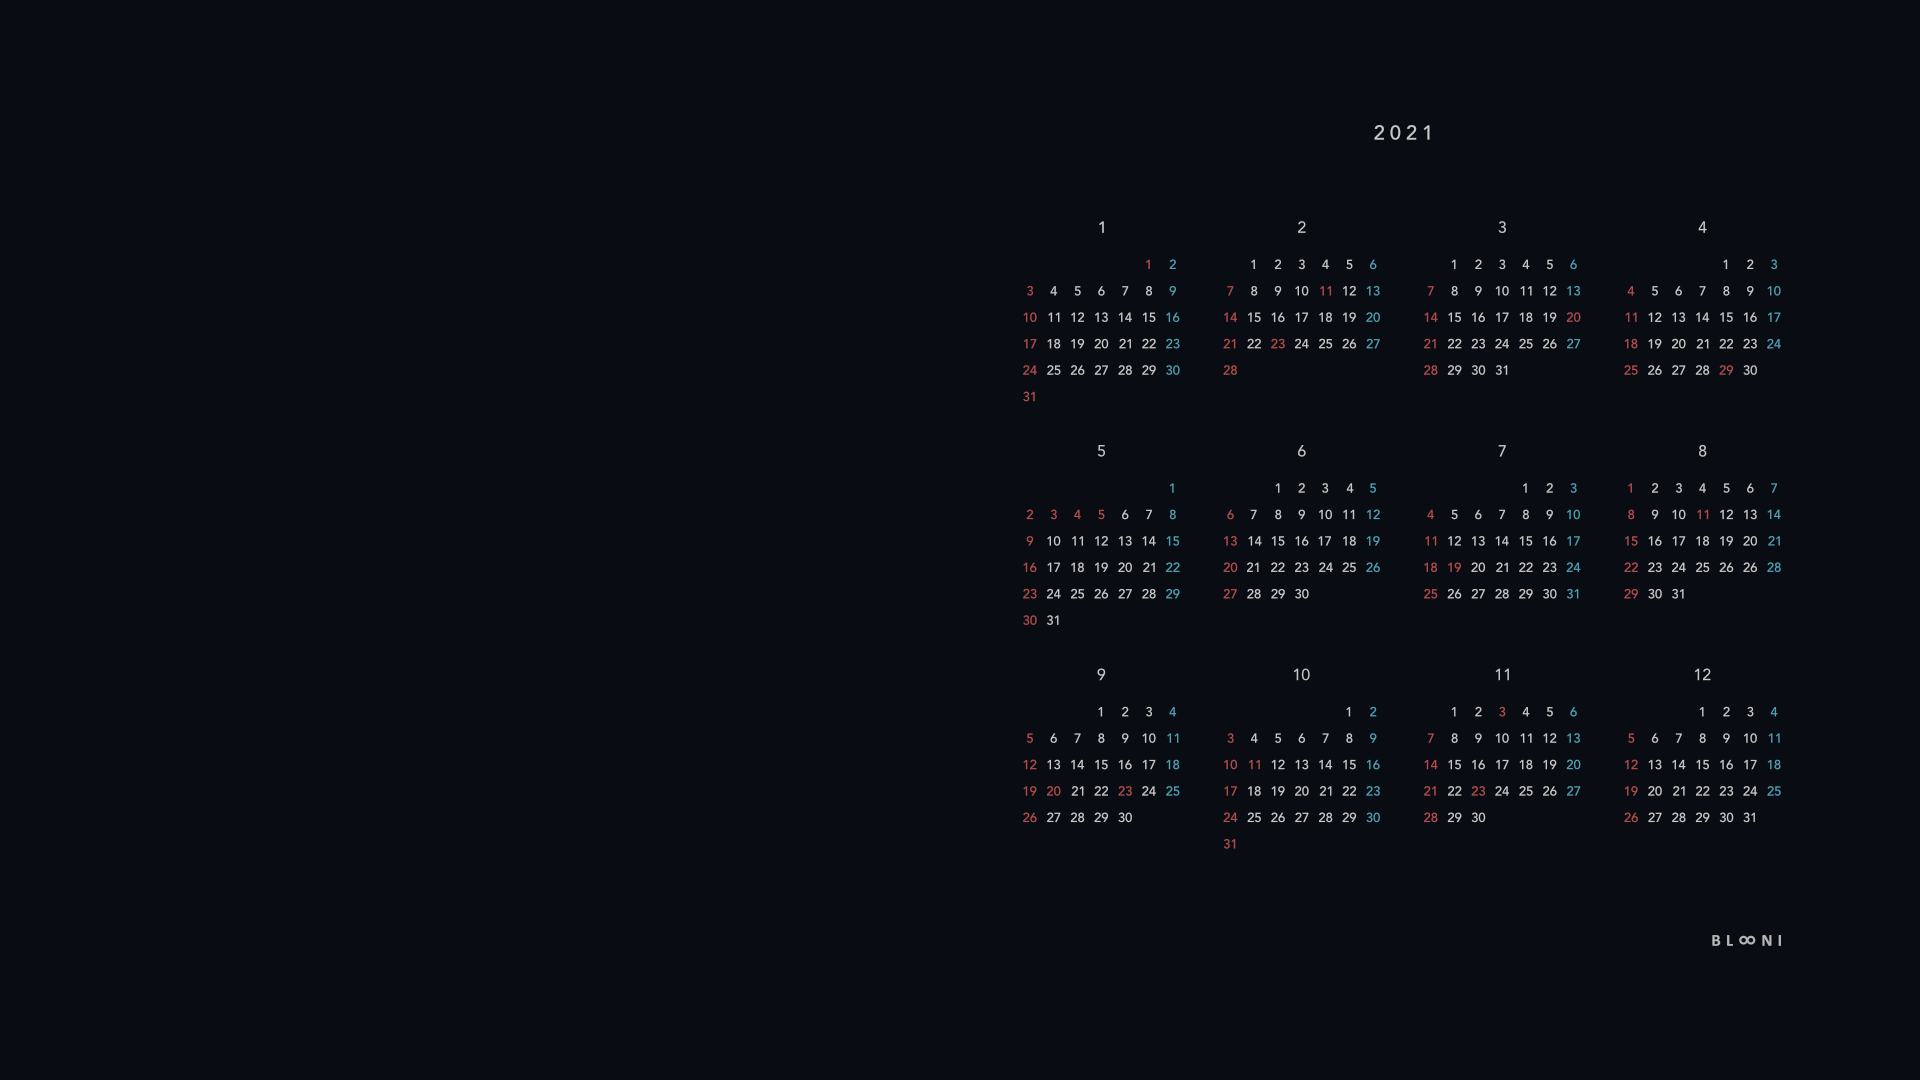Select December 25 highlighted date
This screenshot has width=1920, height=1080.
[1775, 790]
